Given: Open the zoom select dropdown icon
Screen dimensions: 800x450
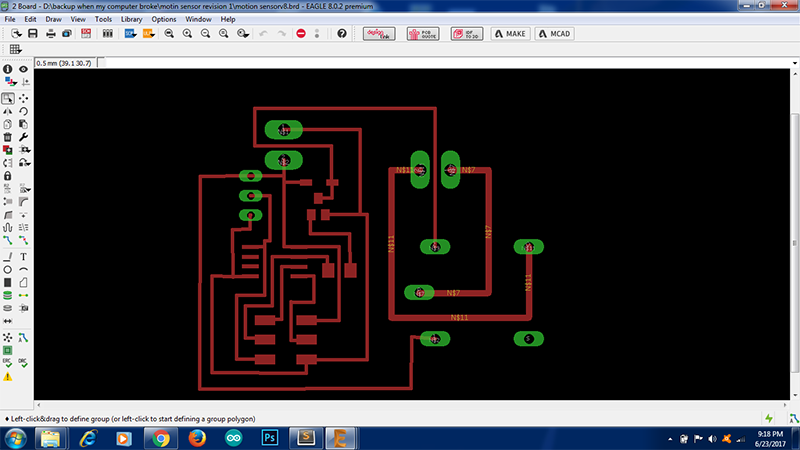Looking at the screenshot, I should tap(243, 34).
